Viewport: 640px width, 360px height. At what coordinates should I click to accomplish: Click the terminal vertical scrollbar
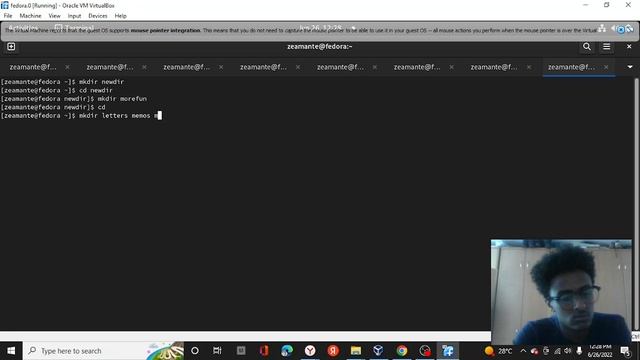pyautogui.click(x=636, y=204)
